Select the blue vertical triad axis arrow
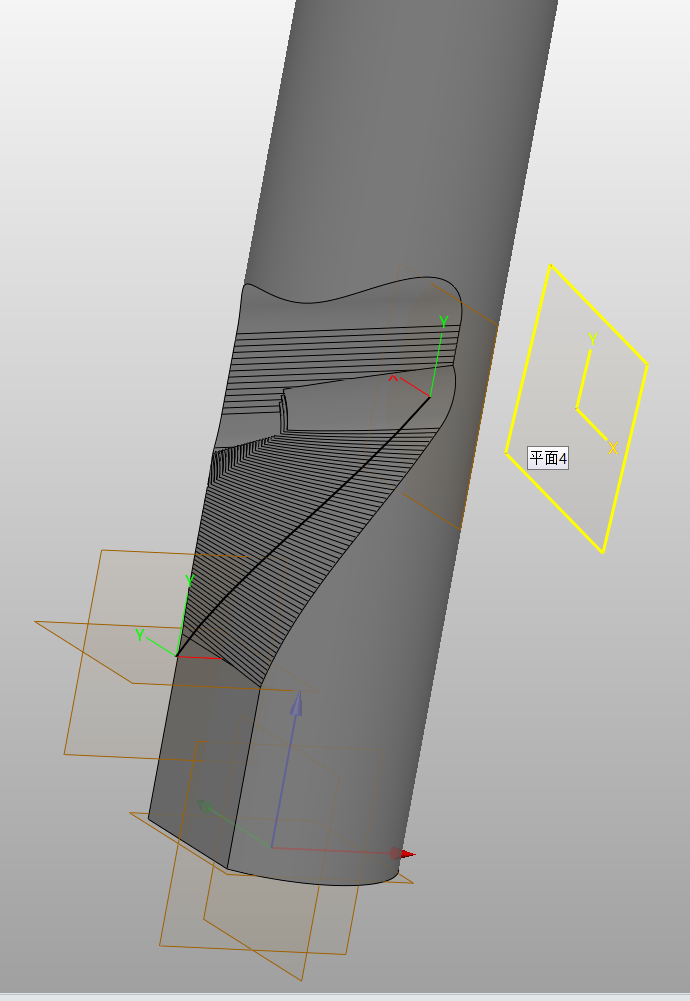 pyautogui.click(x=285, y=769)
